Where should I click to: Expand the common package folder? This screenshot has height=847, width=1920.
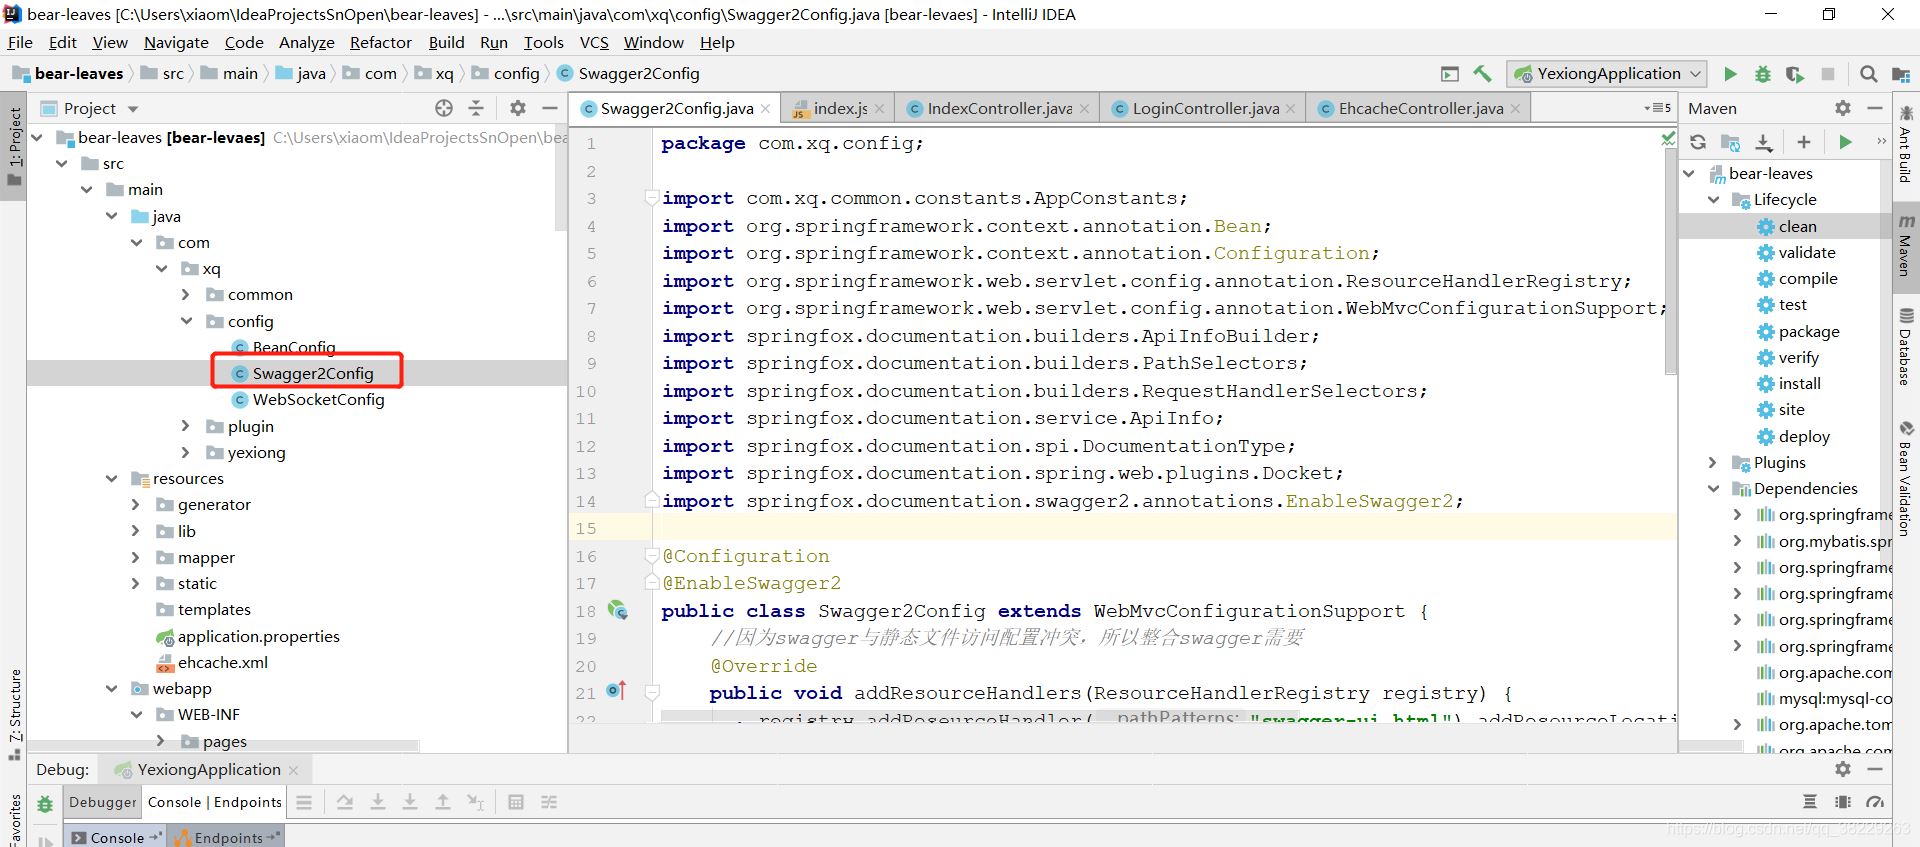tap(186, 295)
